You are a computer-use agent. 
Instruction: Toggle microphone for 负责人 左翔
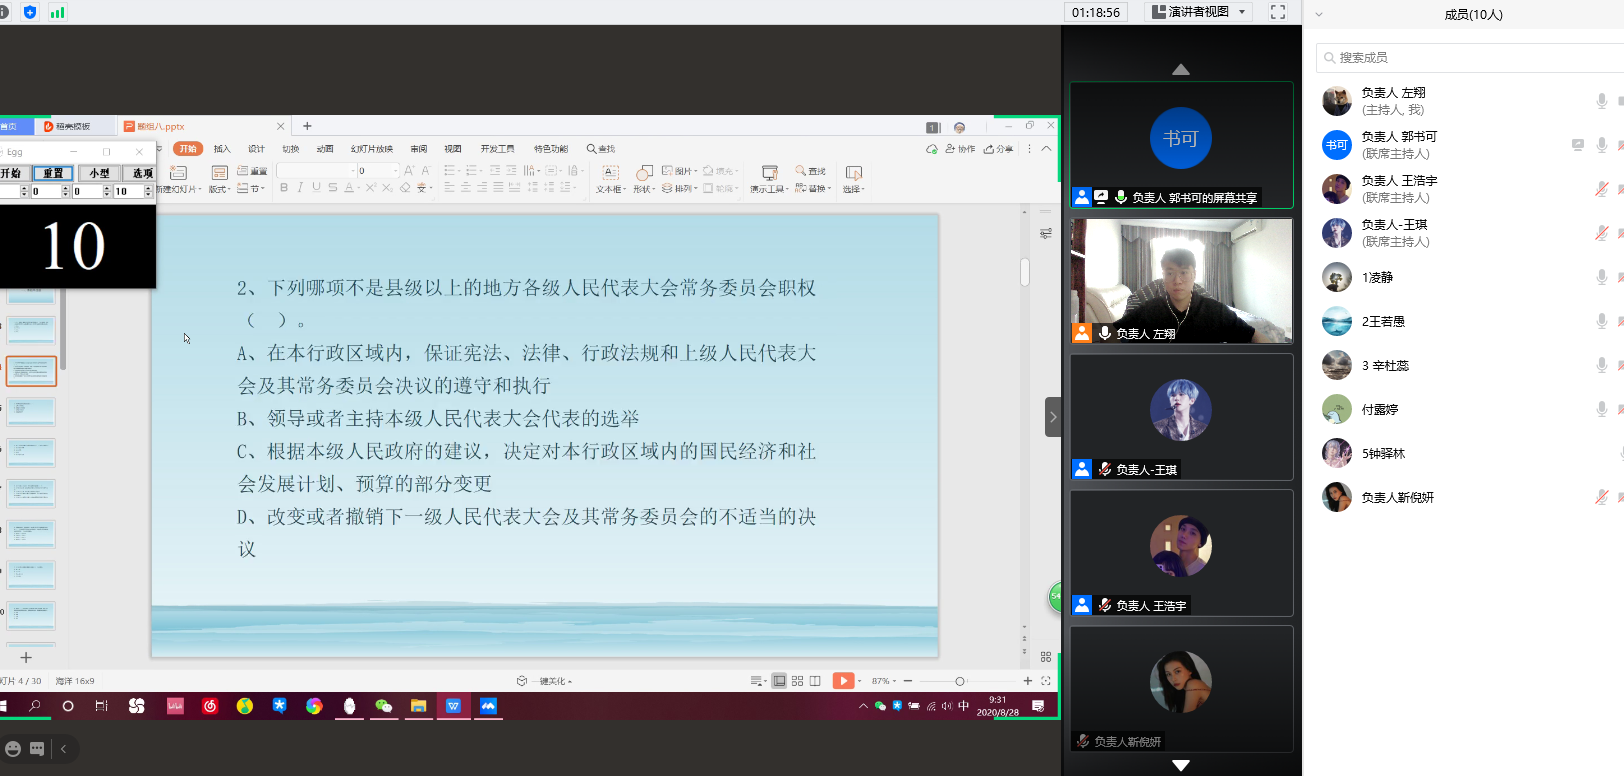coord(1601,101)
